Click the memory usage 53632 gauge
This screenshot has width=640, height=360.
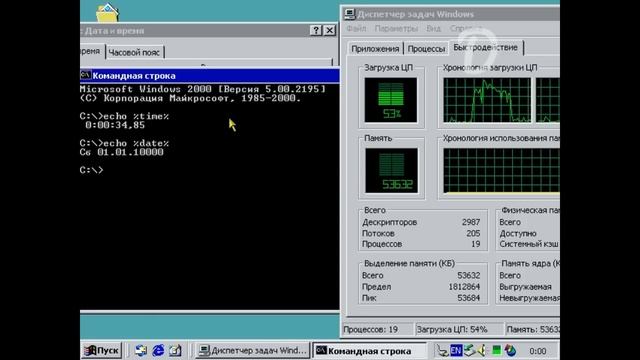click(391, 171)
